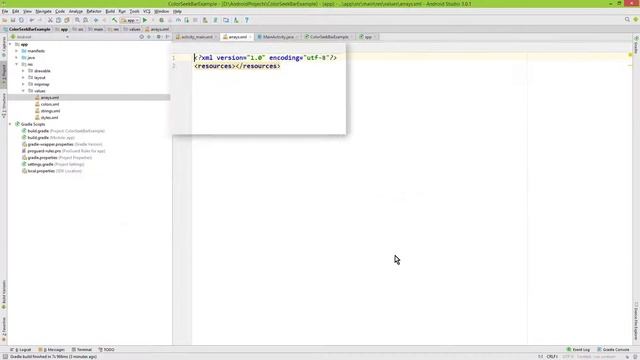The width and height of the screenshot is (640, 360).
Task: Click the Paste toolbar icon
Action: click(67, 20)
